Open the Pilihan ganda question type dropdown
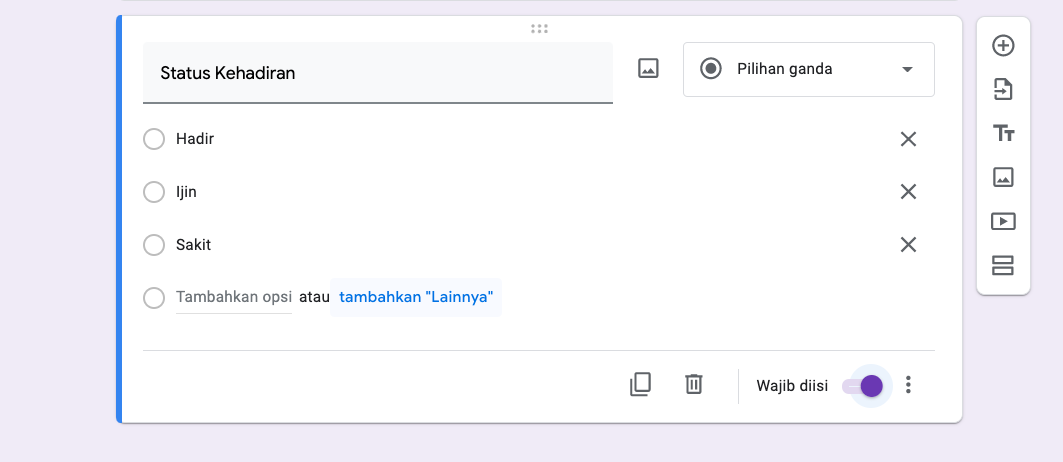 [809, 69]
